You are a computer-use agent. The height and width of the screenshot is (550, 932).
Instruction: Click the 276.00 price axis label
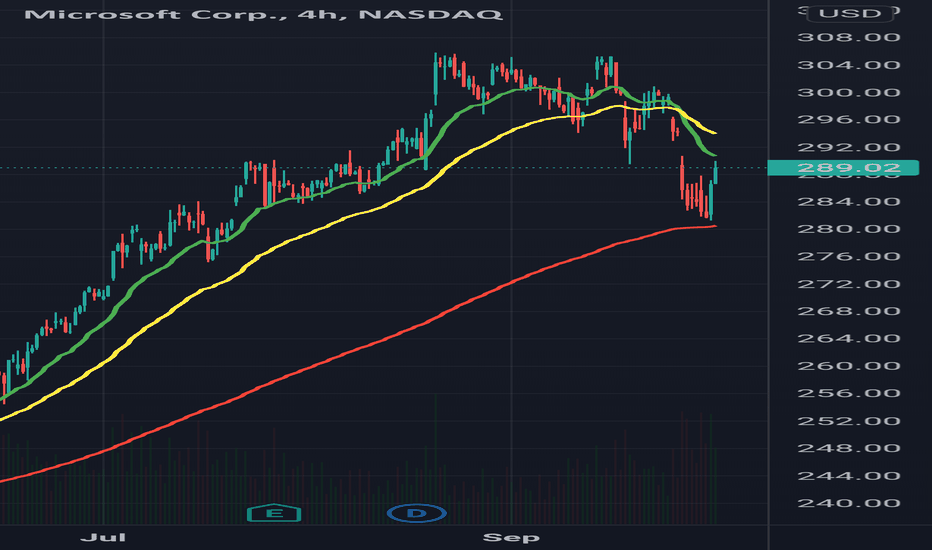(x=849, y=256)
